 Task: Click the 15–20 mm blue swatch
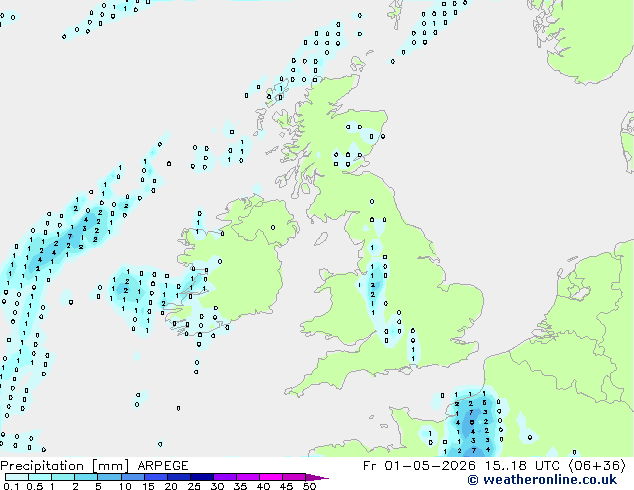tap(155, 477)
